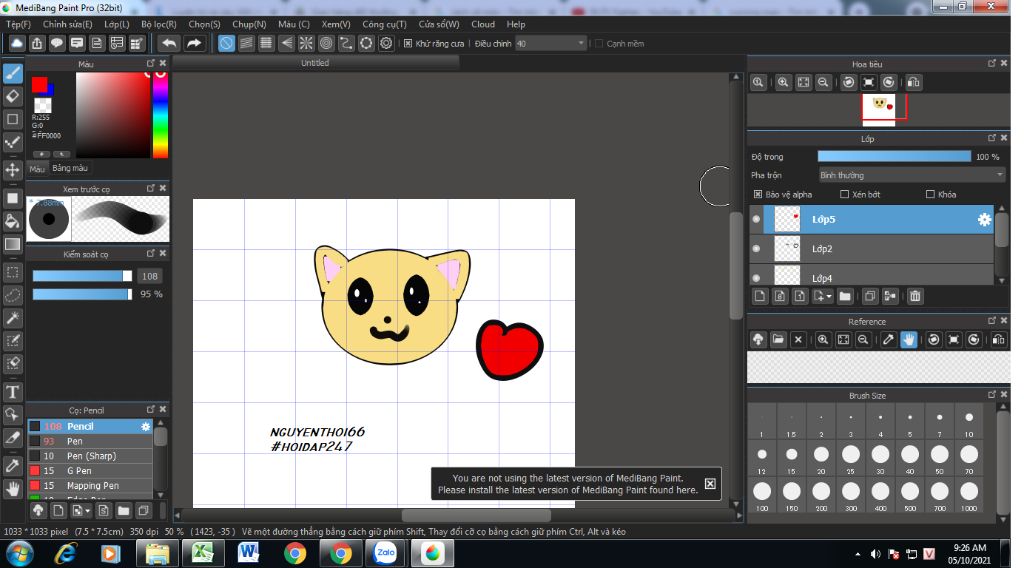The image size is (1024, 568).
Task: Dismiss the update notification
Action: [710, 484]
